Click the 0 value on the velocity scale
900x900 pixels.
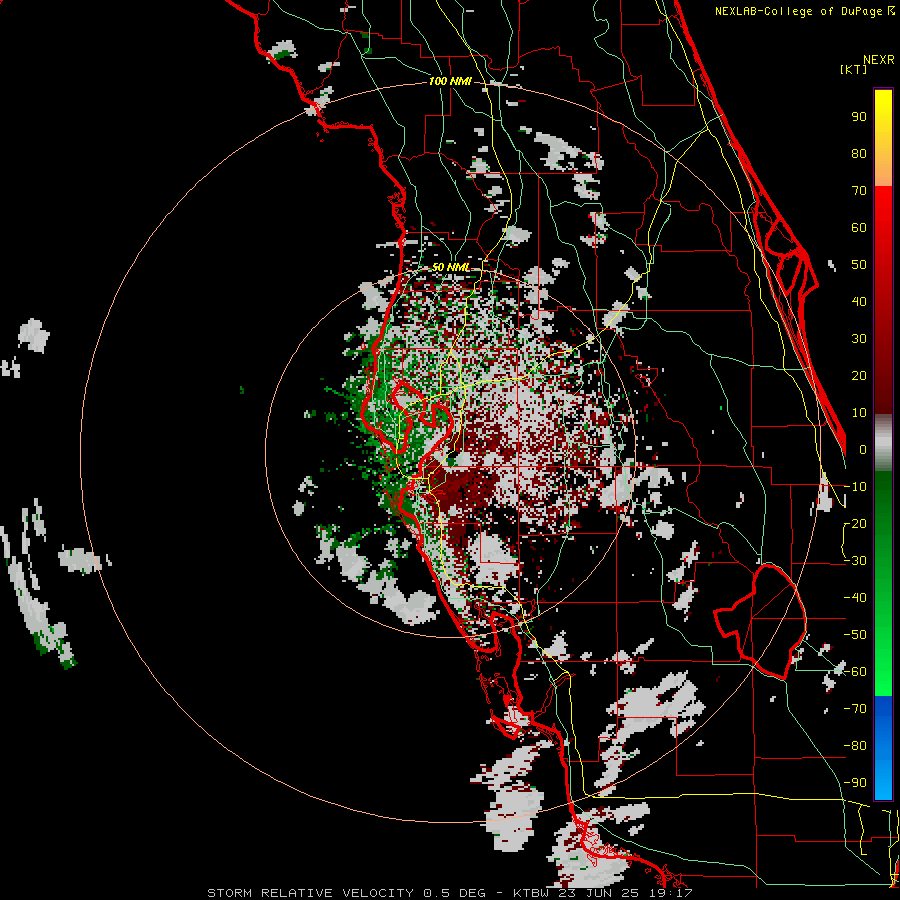(863, 450)
